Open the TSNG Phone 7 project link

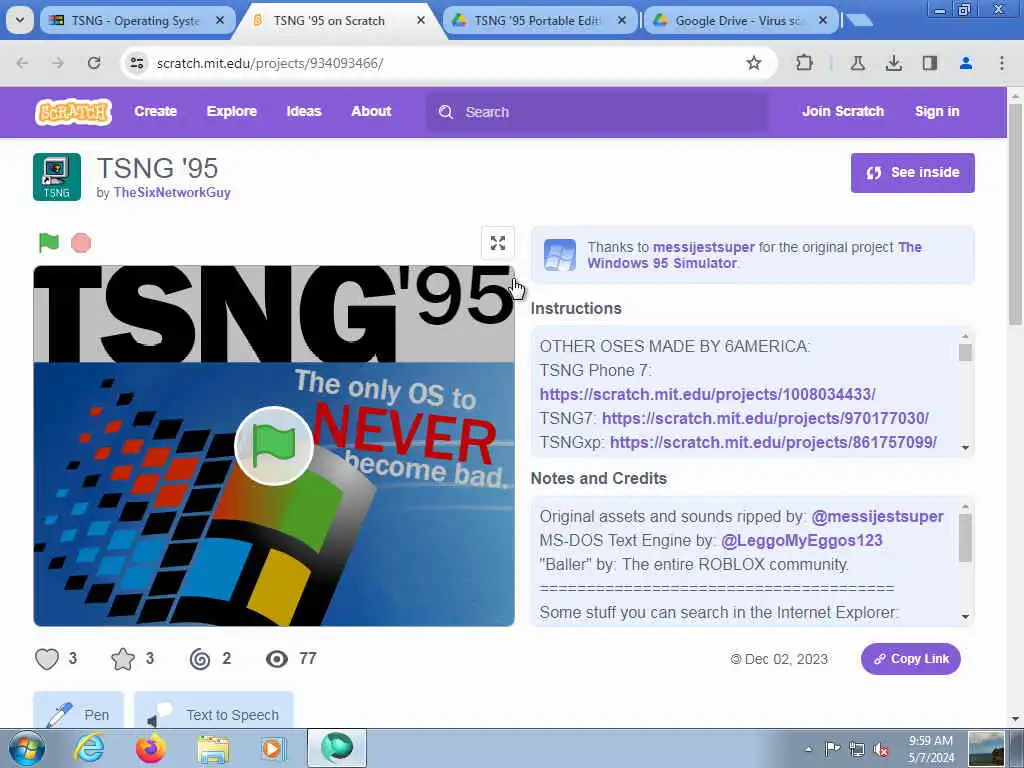click(x=707, y=394)
